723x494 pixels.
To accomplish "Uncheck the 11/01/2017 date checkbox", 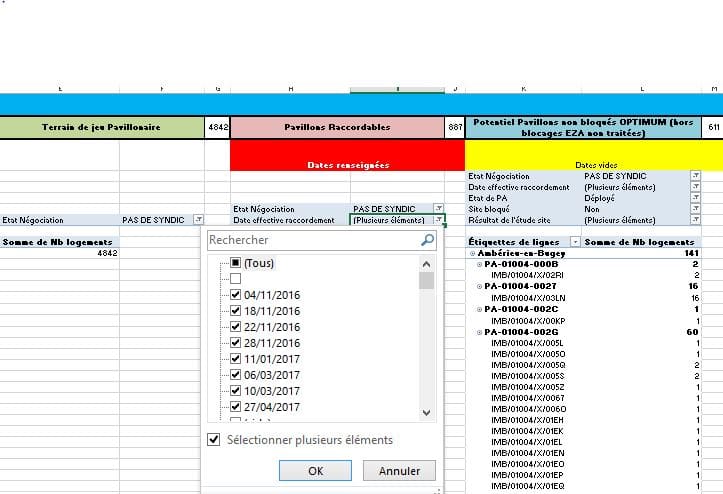I will [x=235, y=359].
